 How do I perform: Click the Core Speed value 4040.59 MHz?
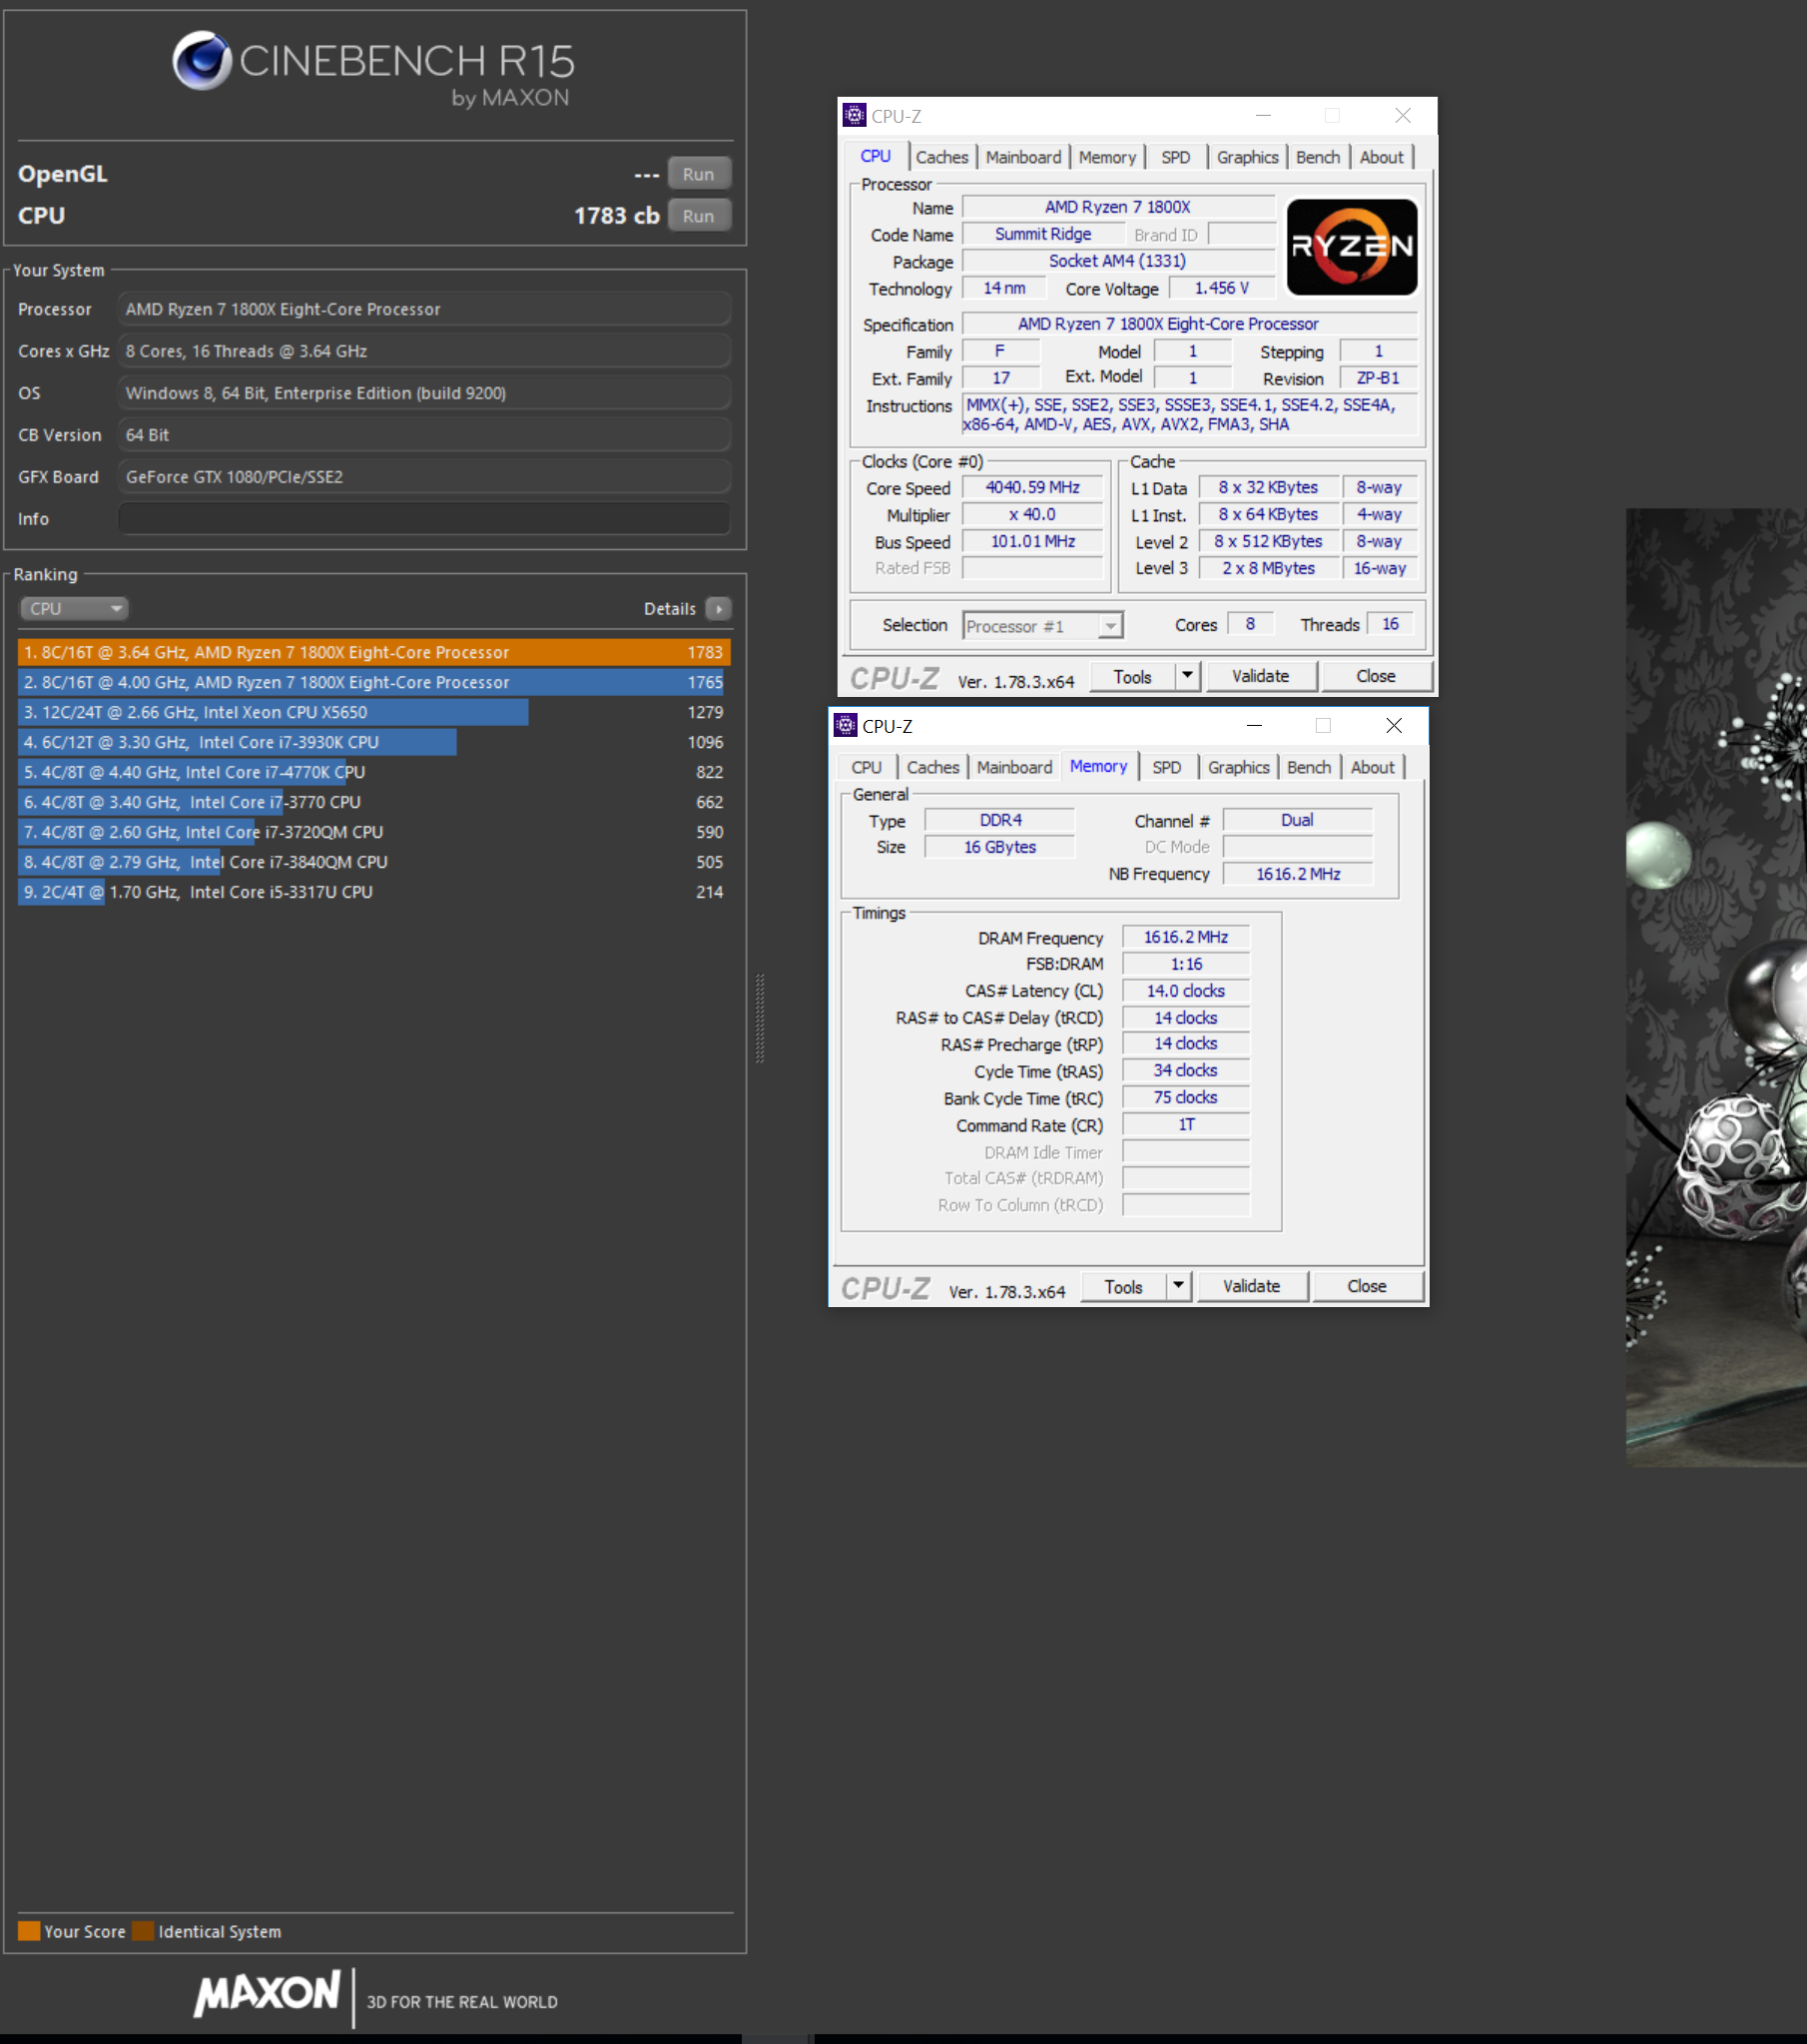click(1032, 487)
